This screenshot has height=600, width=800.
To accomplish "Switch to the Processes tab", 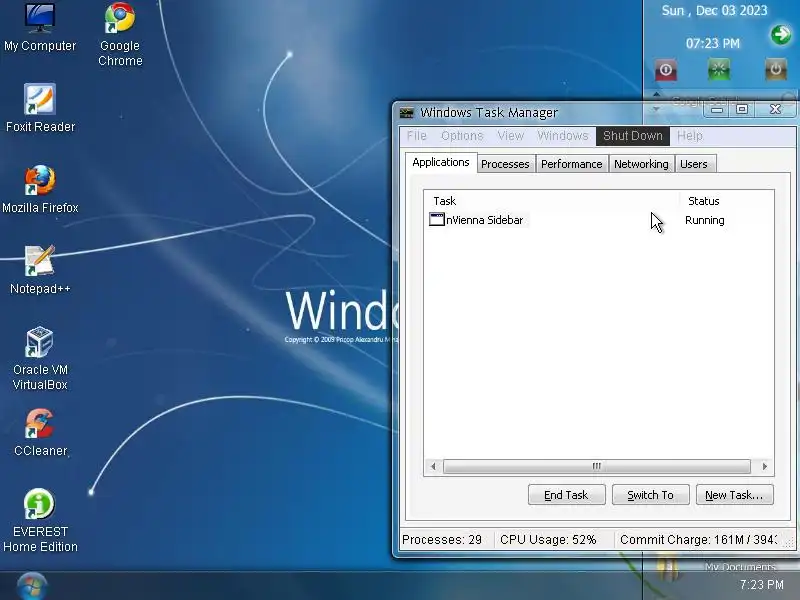I will point(505,164).
